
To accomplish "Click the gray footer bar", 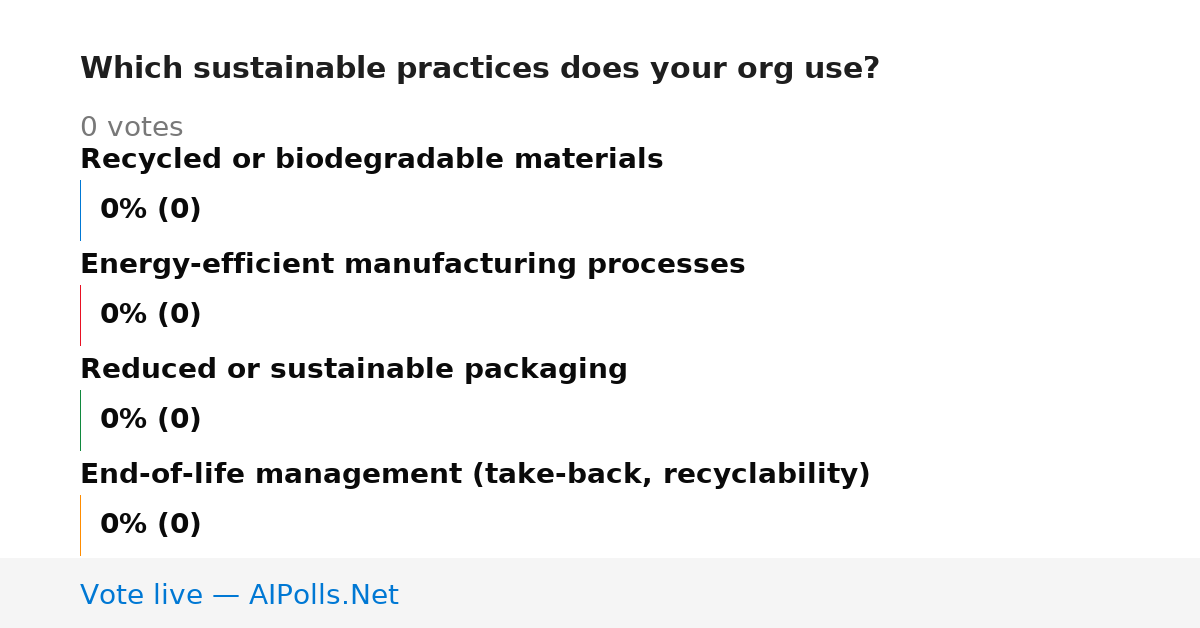I will click(x=600, y=593).
